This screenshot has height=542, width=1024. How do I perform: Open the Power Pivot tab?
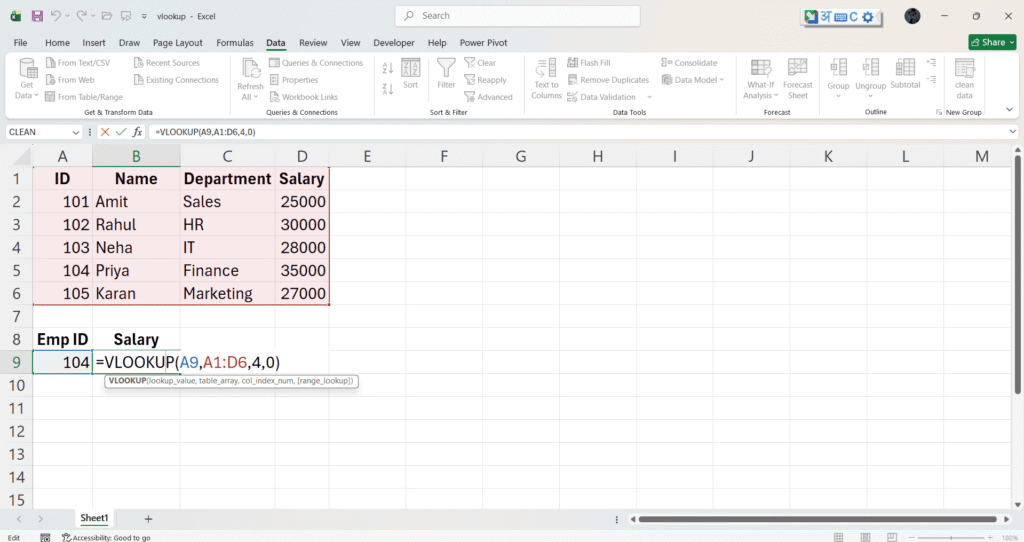(483, 42)
